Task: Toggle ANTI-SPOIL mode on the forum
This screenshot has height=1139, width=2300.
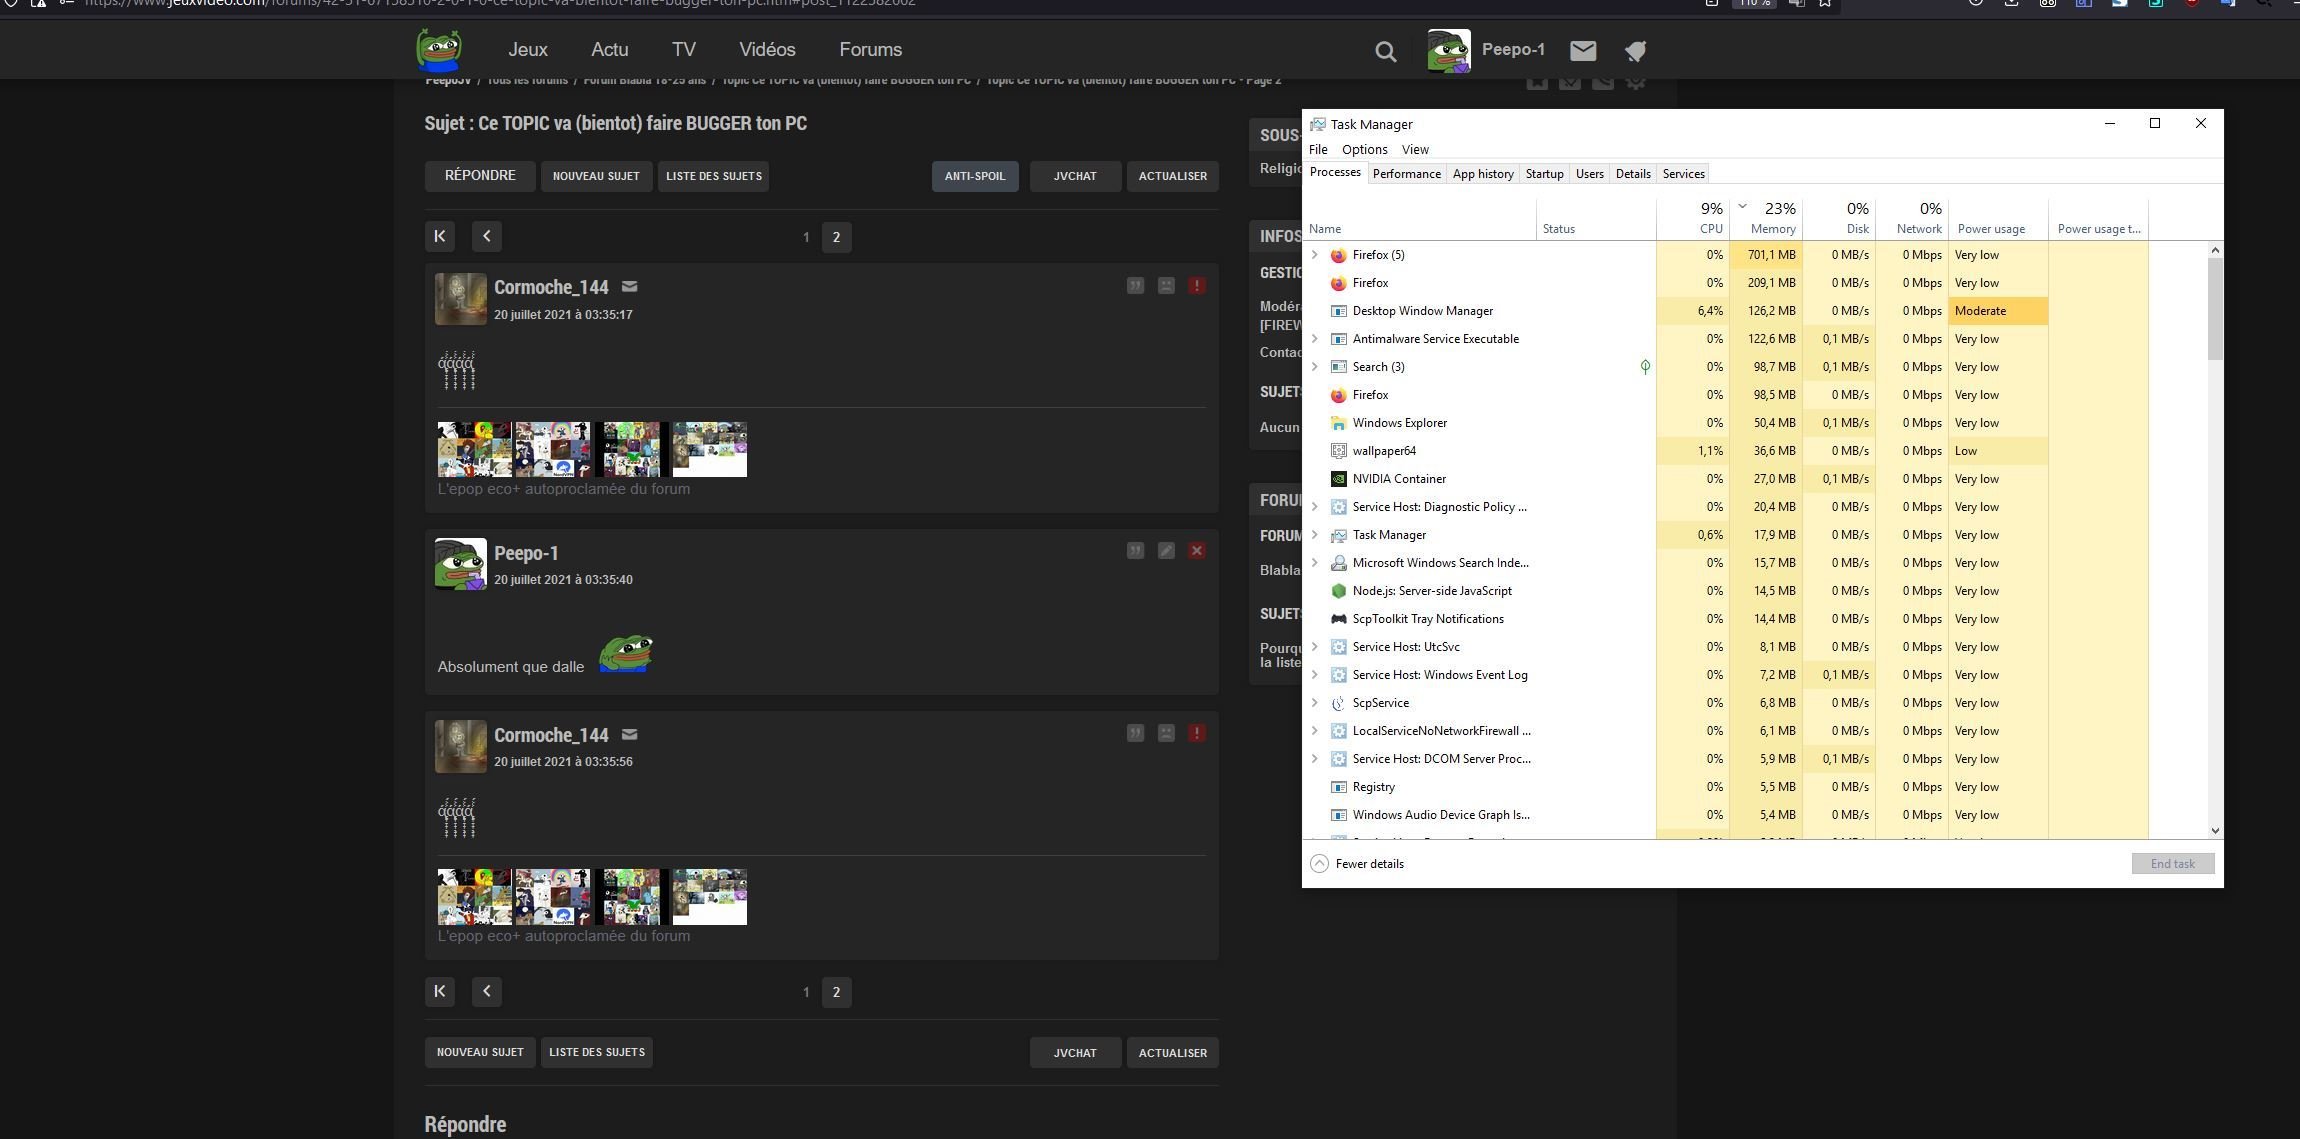Action: coord(975,176)
